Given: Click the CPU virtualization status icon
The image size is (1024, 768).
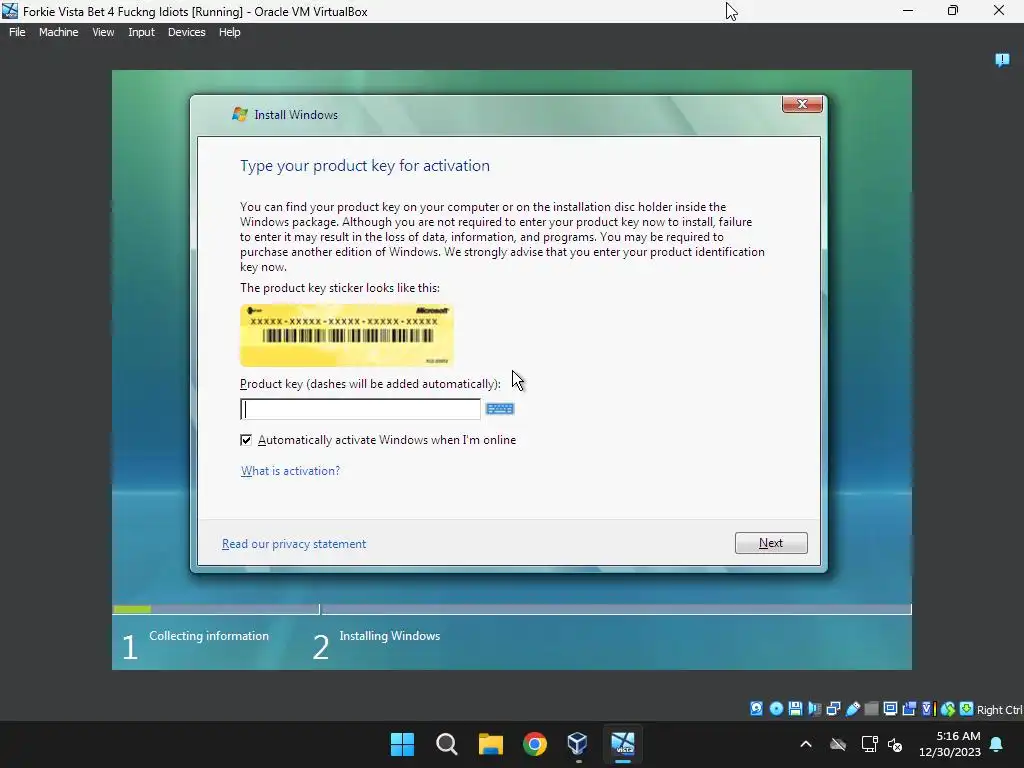Looking at the screenshot, I should (x=929, y=709).
